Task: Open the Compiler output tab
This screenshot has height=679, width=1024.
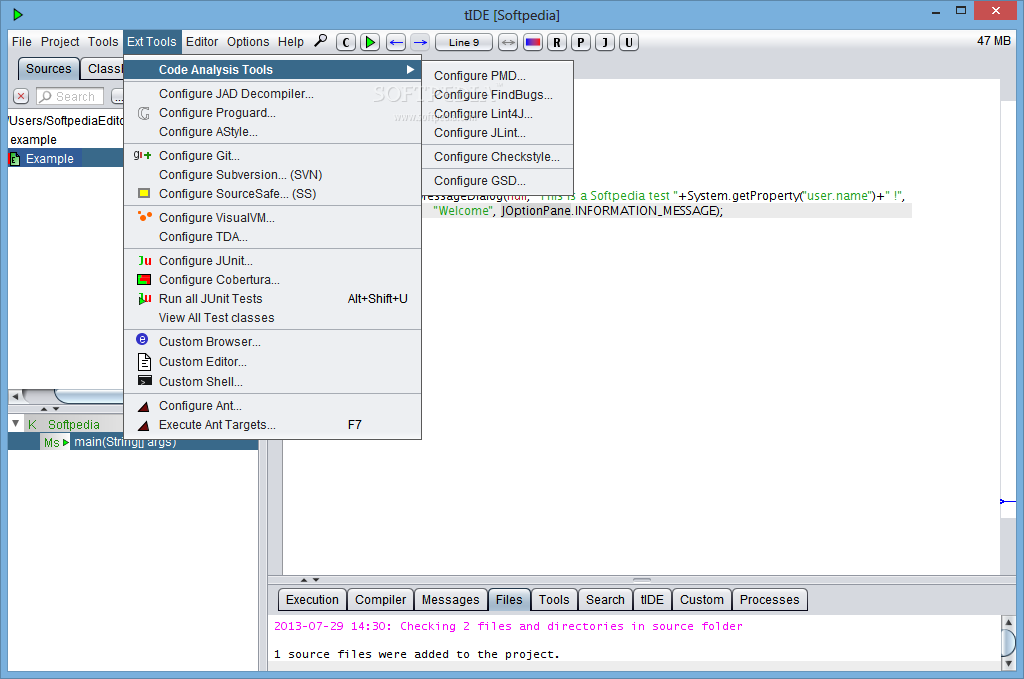Action: pyautogui.click(x=380, y=599)
